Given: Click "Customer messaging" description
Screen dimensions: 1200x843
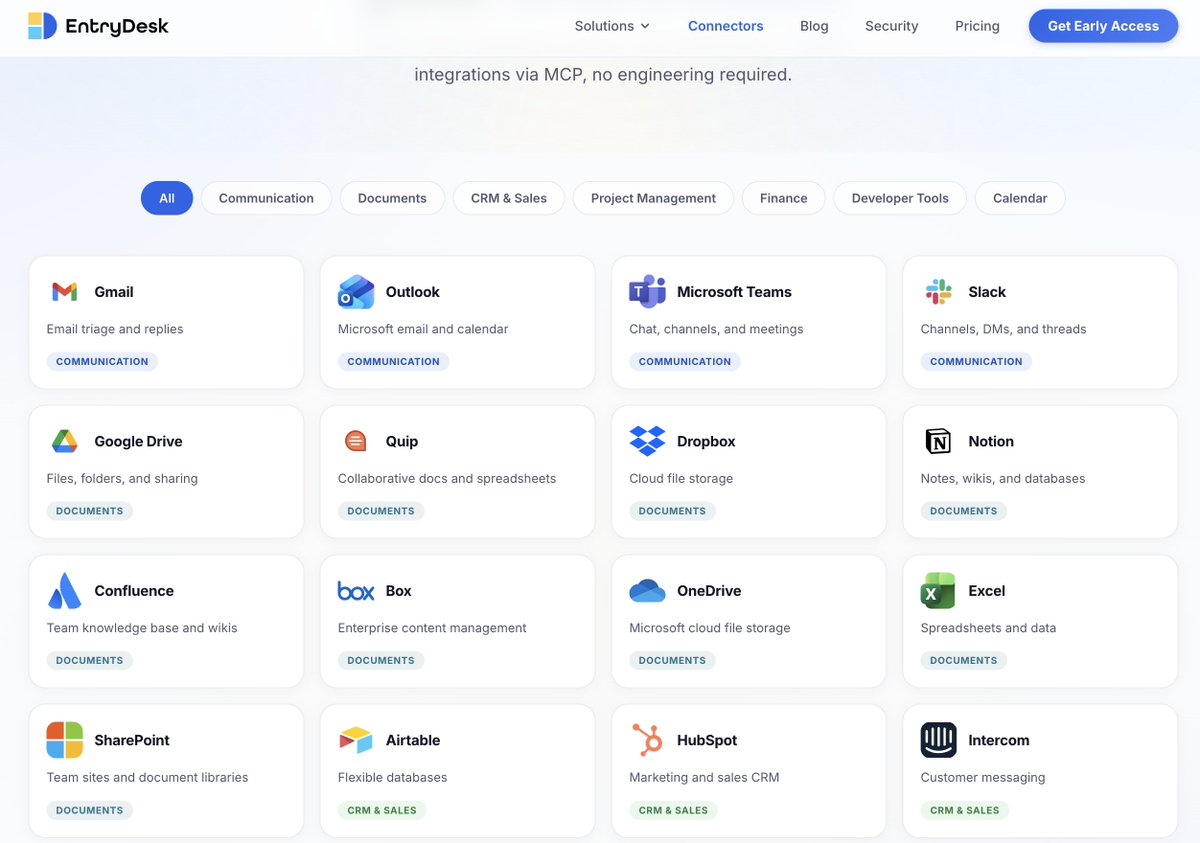Looking at the screenshot, I should [x=983, y=777].
